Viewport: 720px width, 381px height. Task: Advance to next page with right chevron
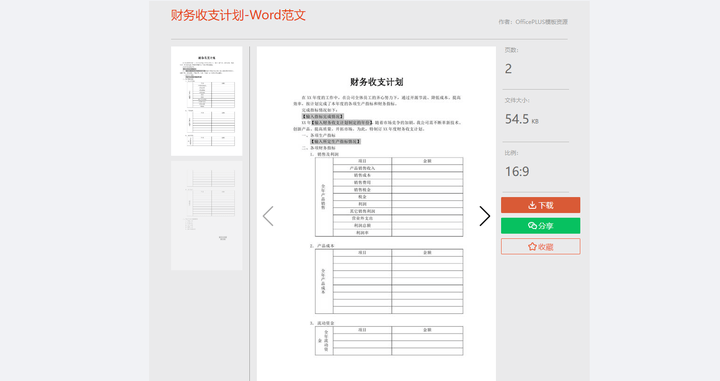[x=485, y=216]
